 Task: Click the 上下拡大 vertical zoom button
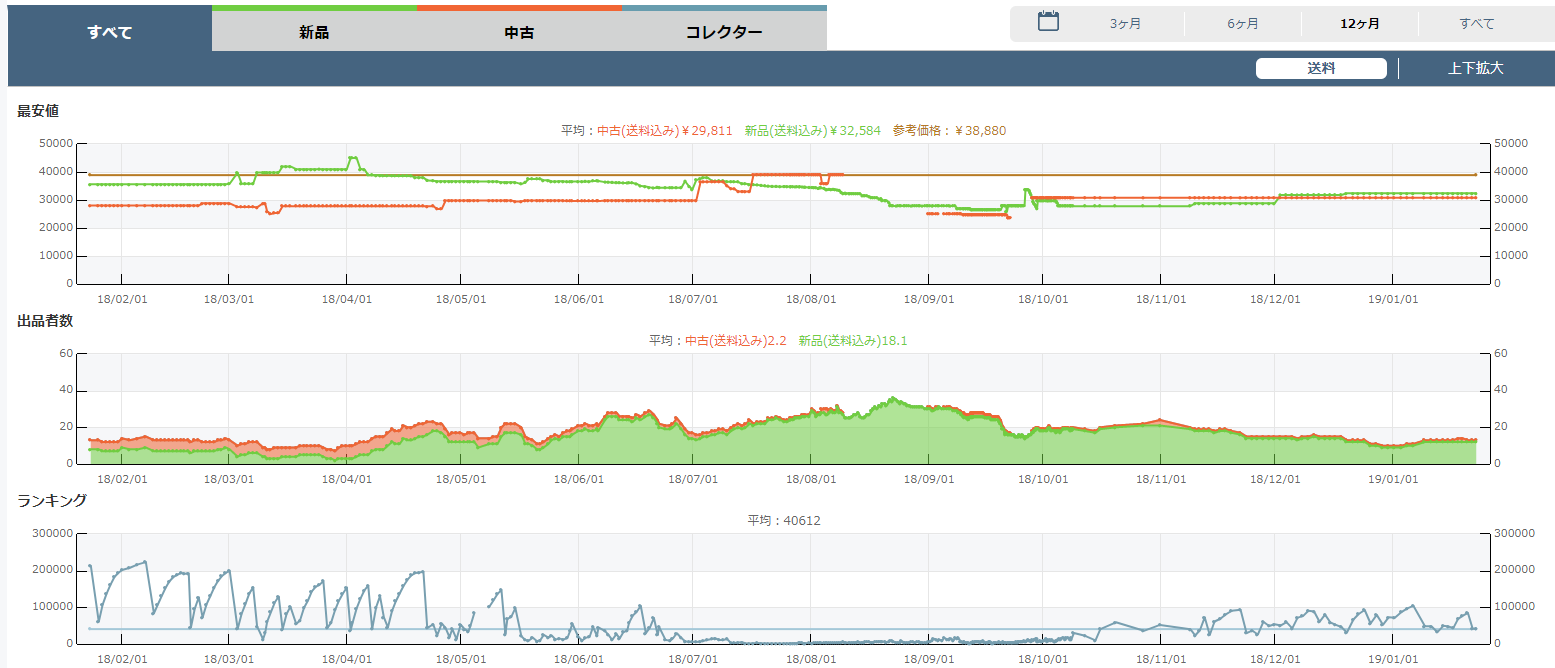tap(1475, 68)
